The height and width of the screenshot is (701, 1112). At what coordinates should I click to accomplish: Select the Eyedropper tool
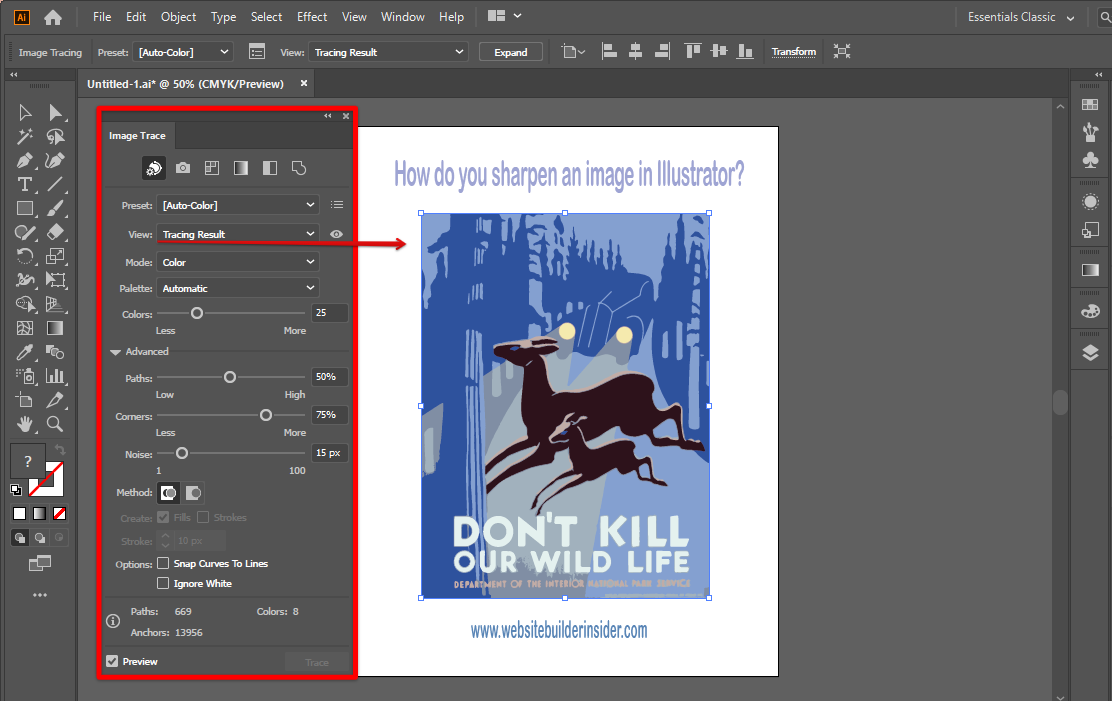click(25, 352)
